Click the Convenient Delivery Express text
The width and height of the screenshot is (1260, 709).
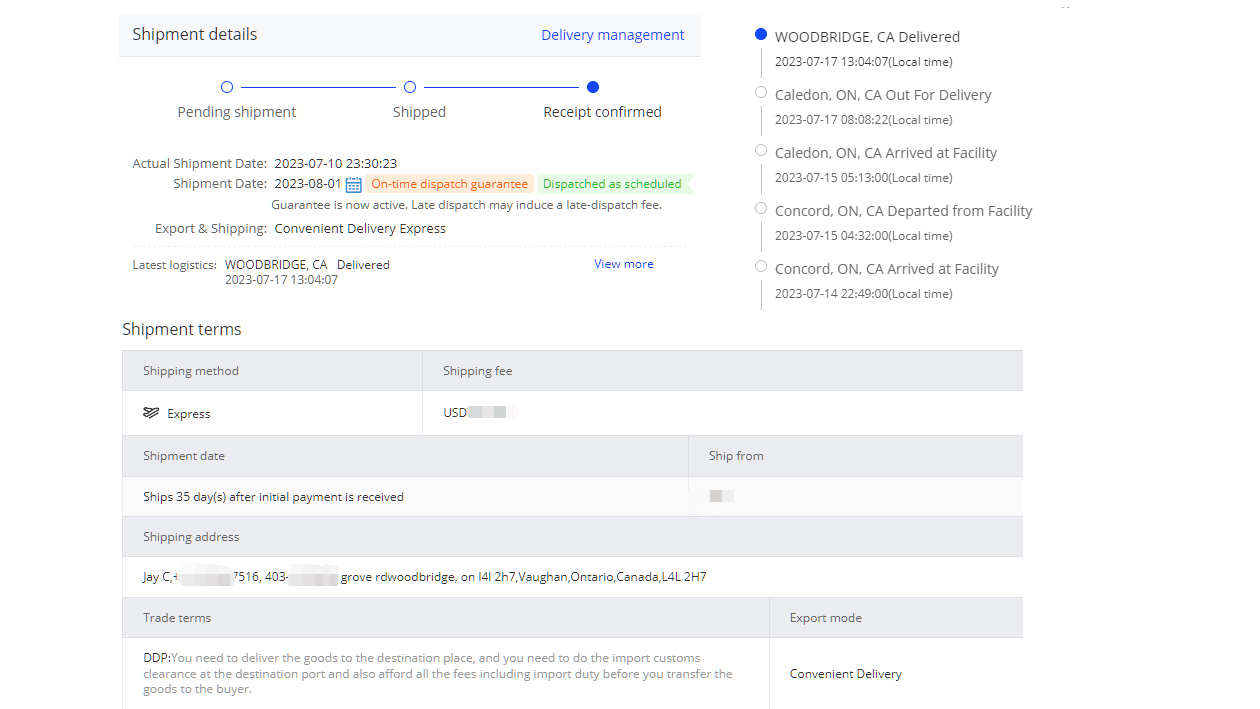[x=360, y=228]
